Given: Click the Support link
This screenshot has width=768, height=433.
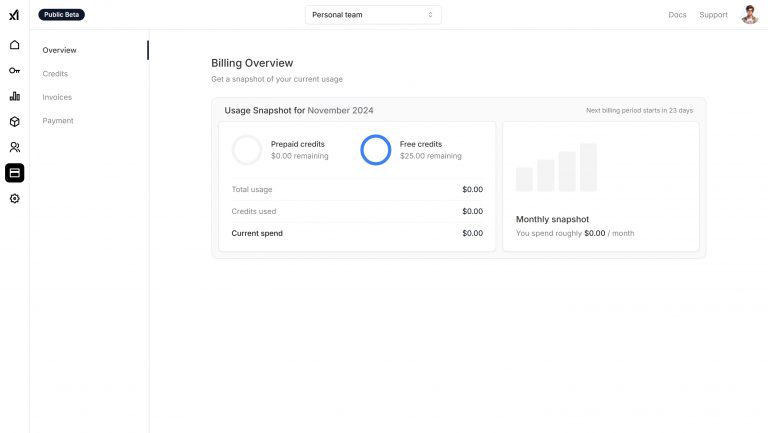Looking at the screenshot, I should [713, 15].
